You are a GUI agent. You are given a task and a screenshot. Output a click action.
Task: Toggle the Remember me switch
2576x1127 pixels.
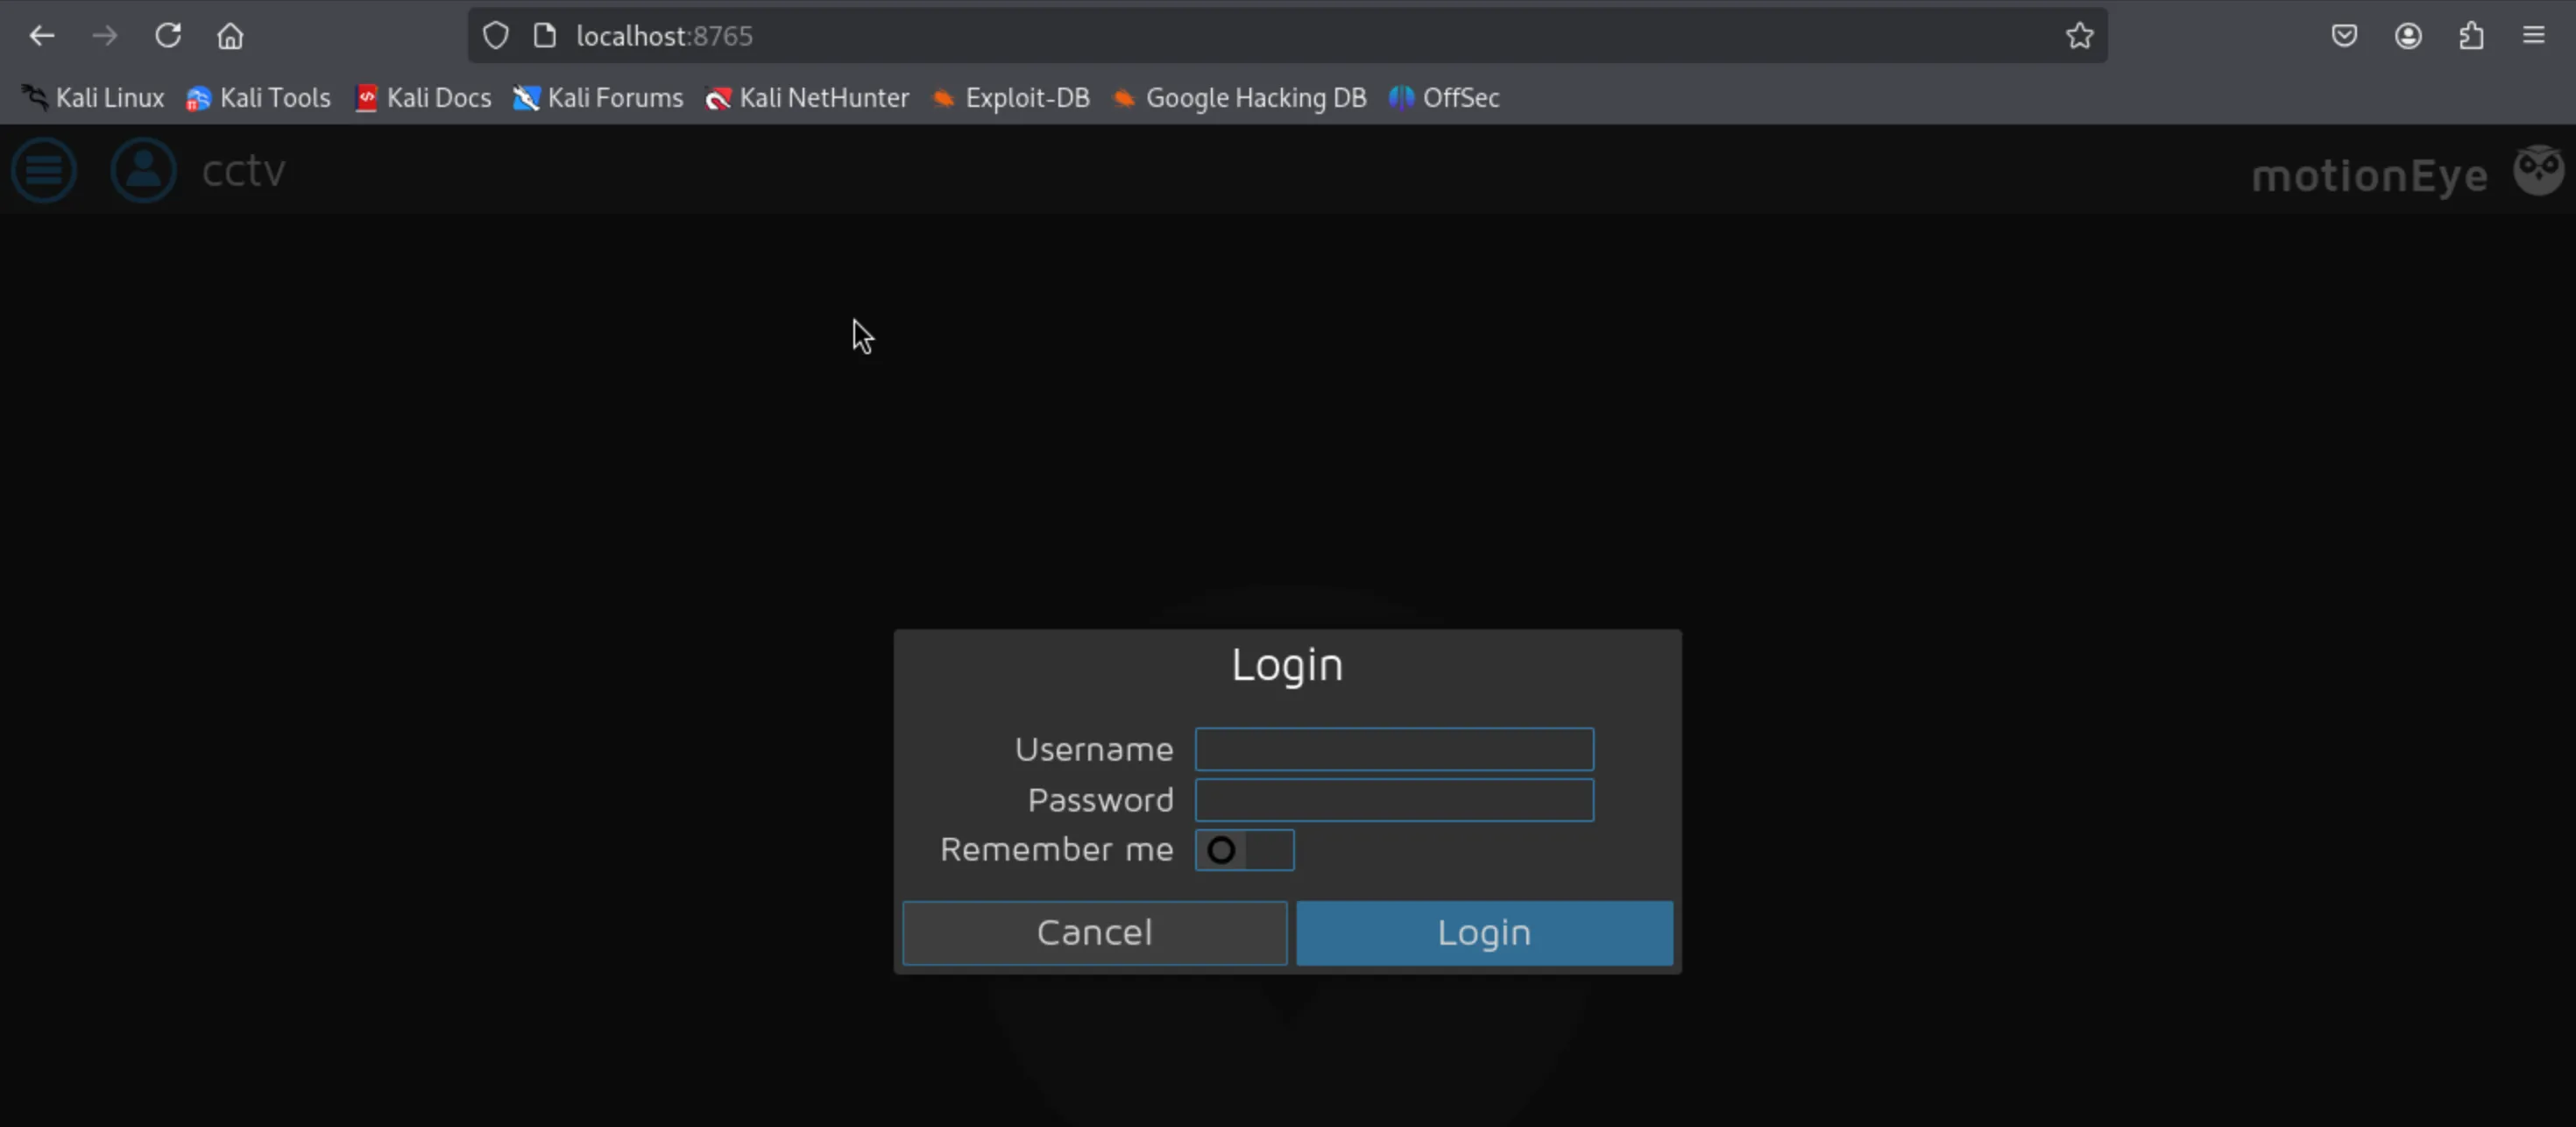pos(1243,850)
